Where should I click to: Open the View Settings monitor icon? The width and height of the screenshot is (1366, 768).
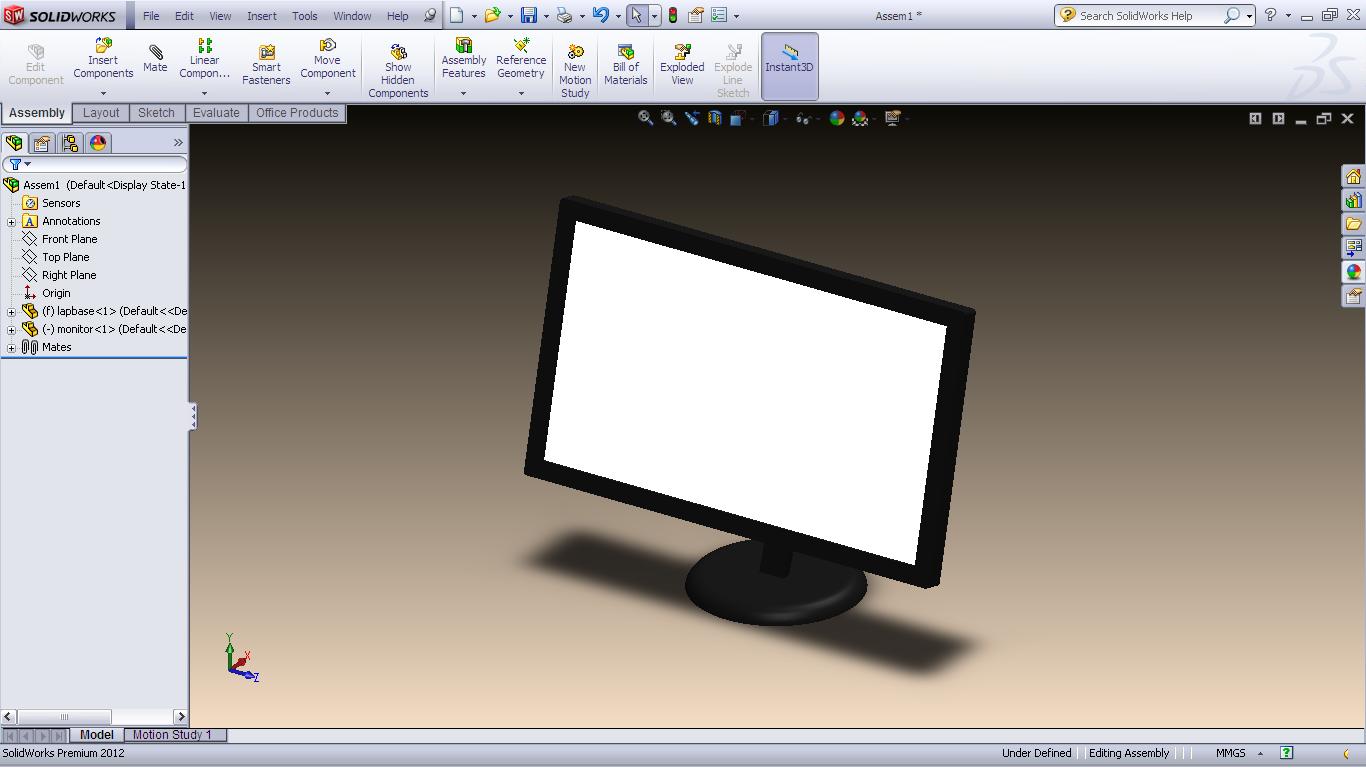[x=893, y=118]
